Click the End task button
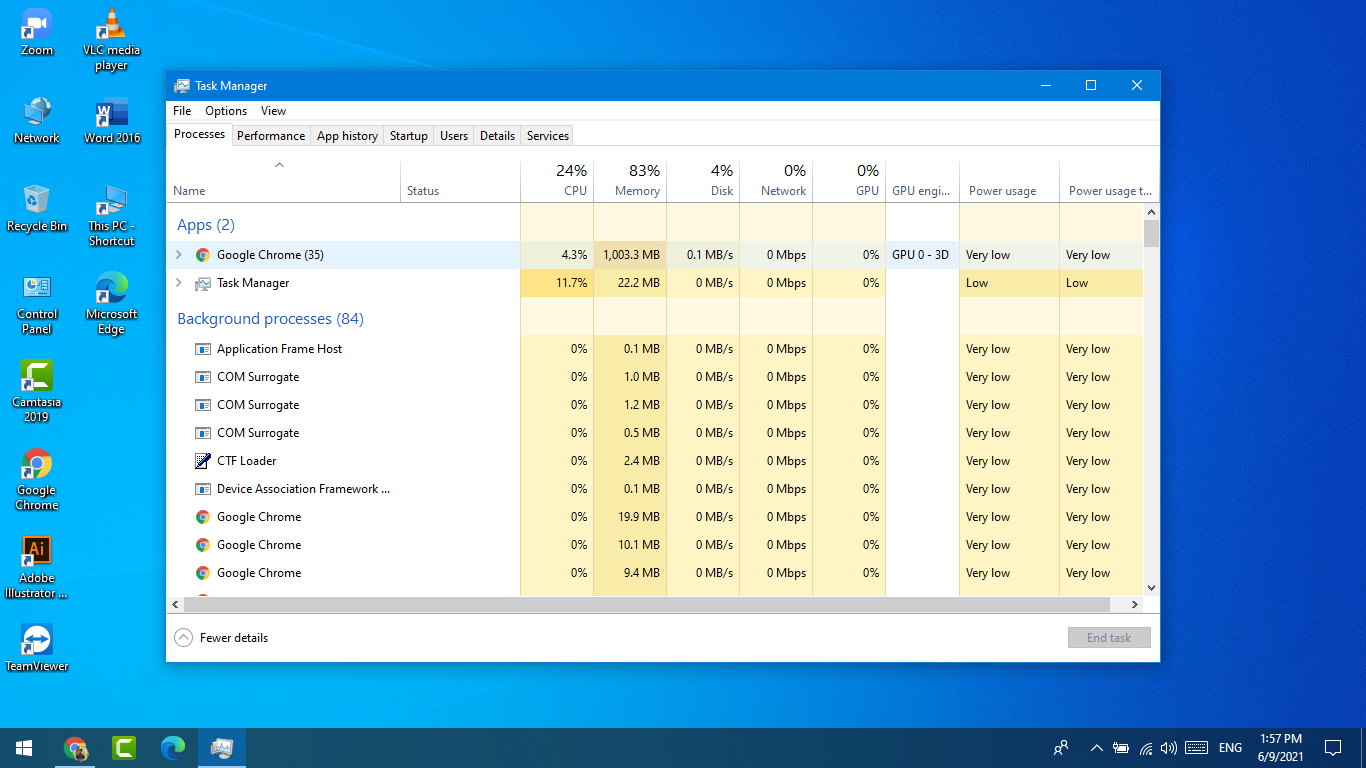The image size is (1366, 768). pos(1108,637)
